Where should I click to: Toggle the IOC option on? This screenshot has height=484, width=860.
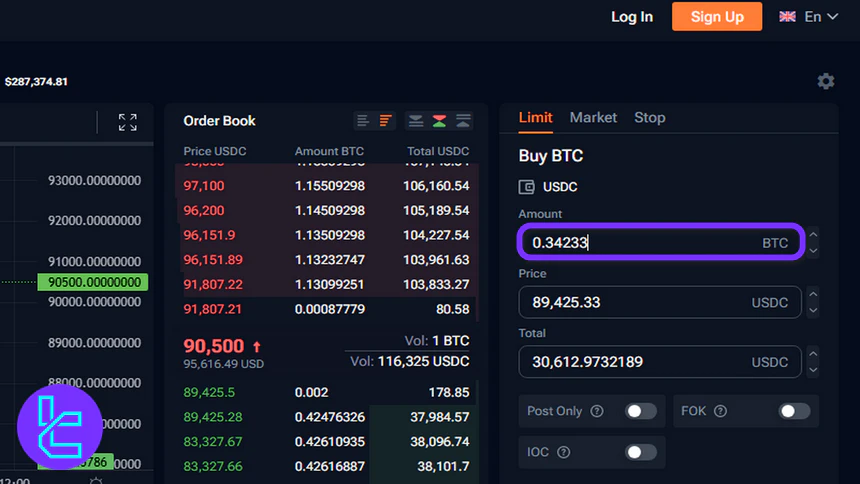[x=641, y=452]
